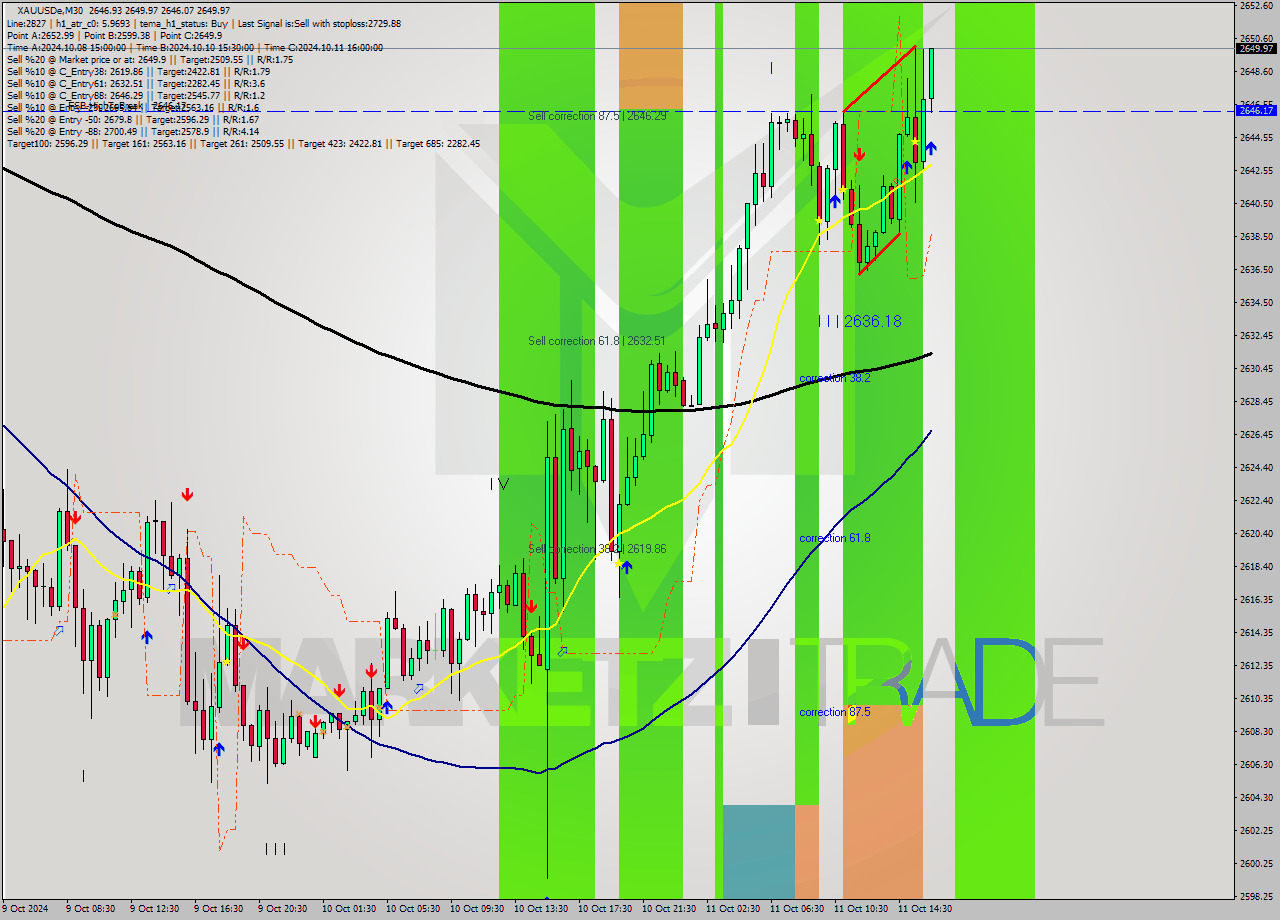Click the 2606.30 price axis label
Screen dimensions: 1280x920
[x=1256, y=765]
